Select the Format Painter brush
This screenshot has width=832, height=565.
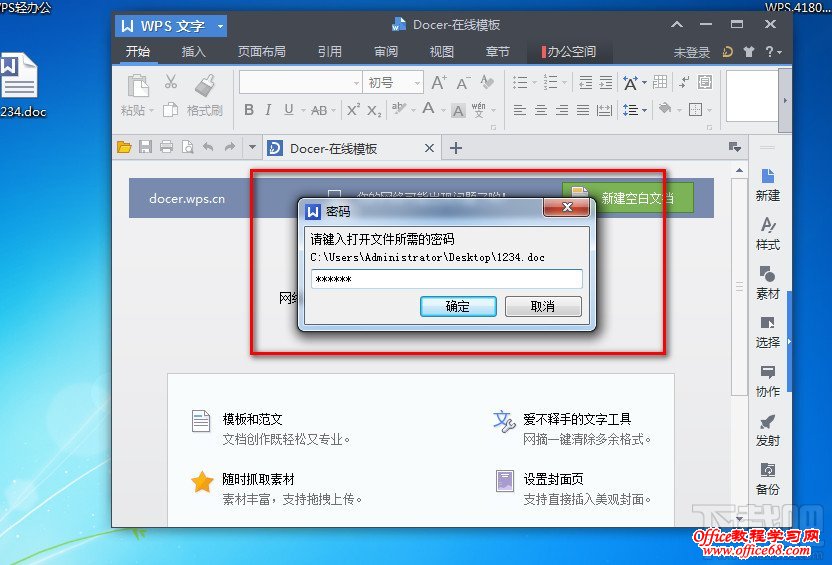tap(205, 85)
